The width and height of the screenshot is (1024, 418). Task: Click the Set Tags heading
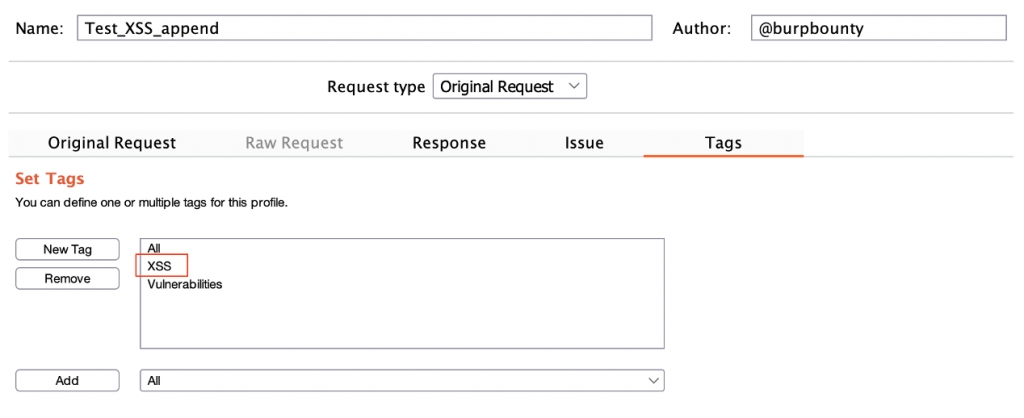[50, 179]
